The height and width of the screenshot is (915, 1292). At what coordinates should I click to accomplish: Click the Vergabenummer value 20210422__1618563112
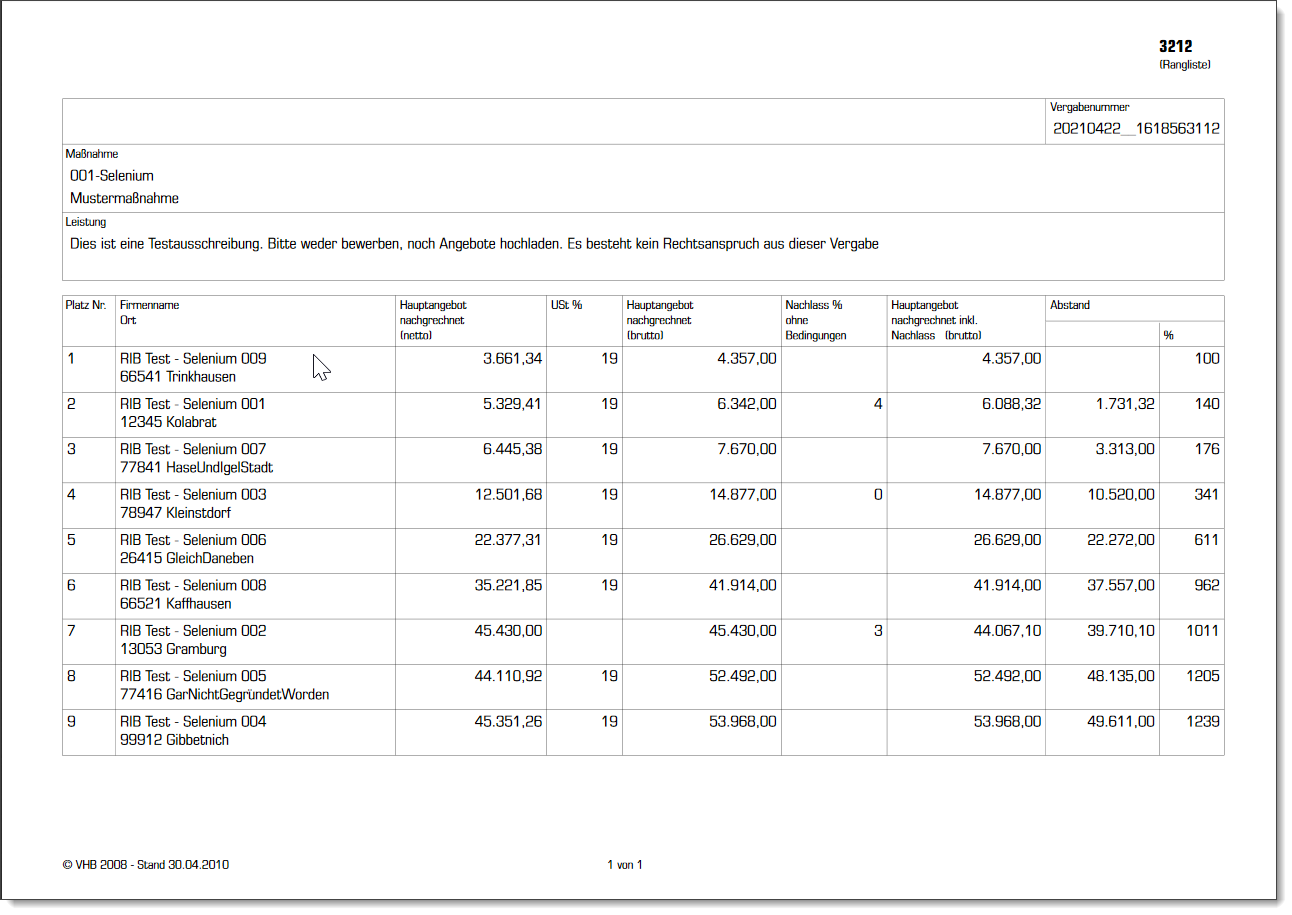tap(1136, 129)
